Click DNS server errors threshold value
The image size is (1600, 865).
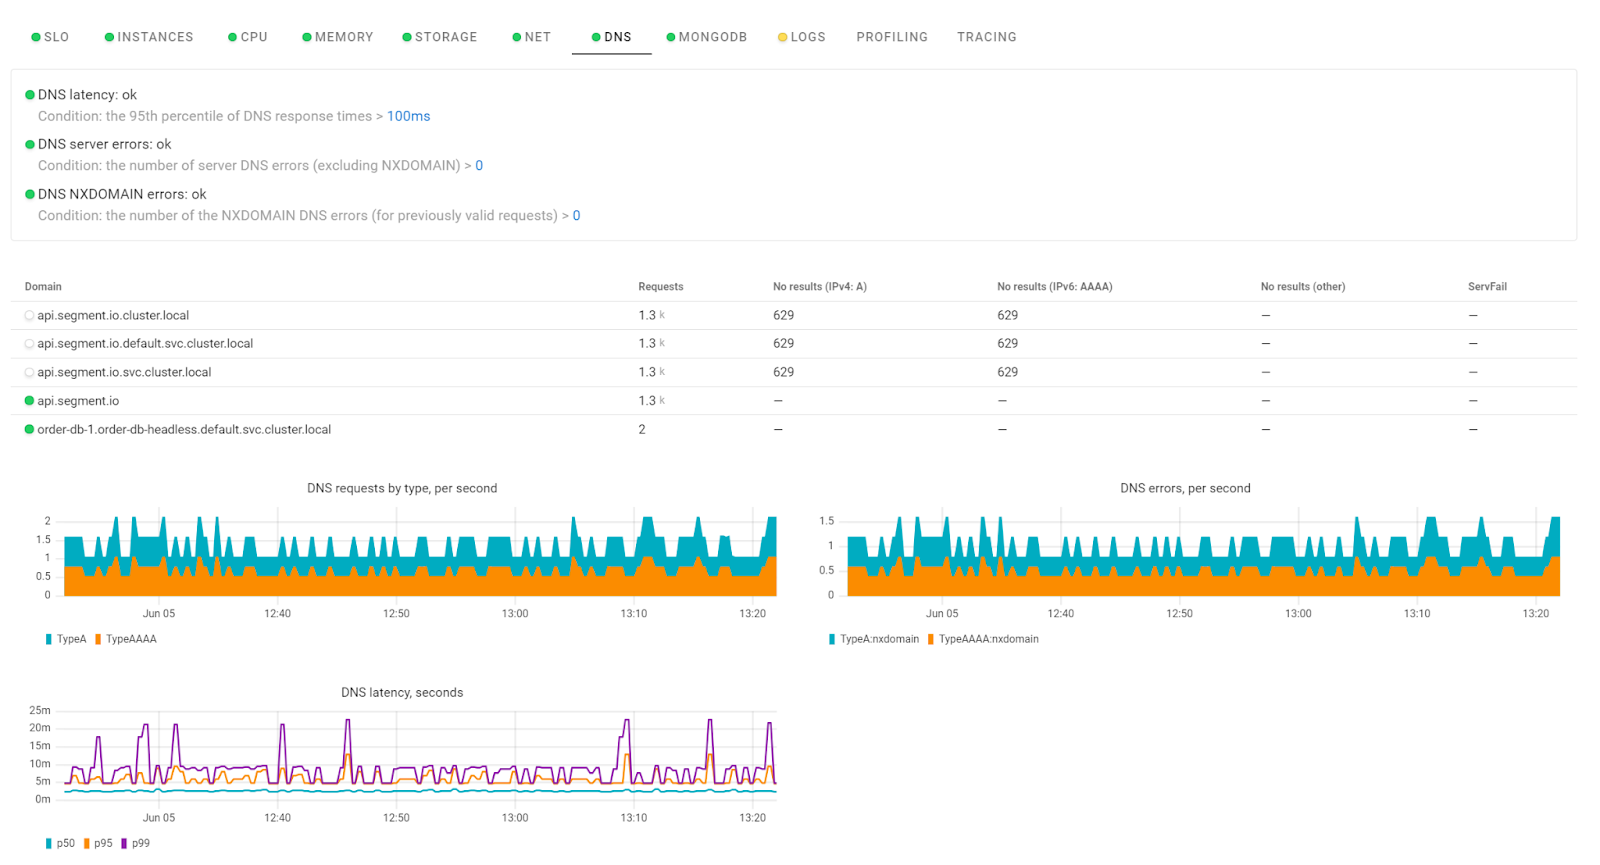pos(479,166)
